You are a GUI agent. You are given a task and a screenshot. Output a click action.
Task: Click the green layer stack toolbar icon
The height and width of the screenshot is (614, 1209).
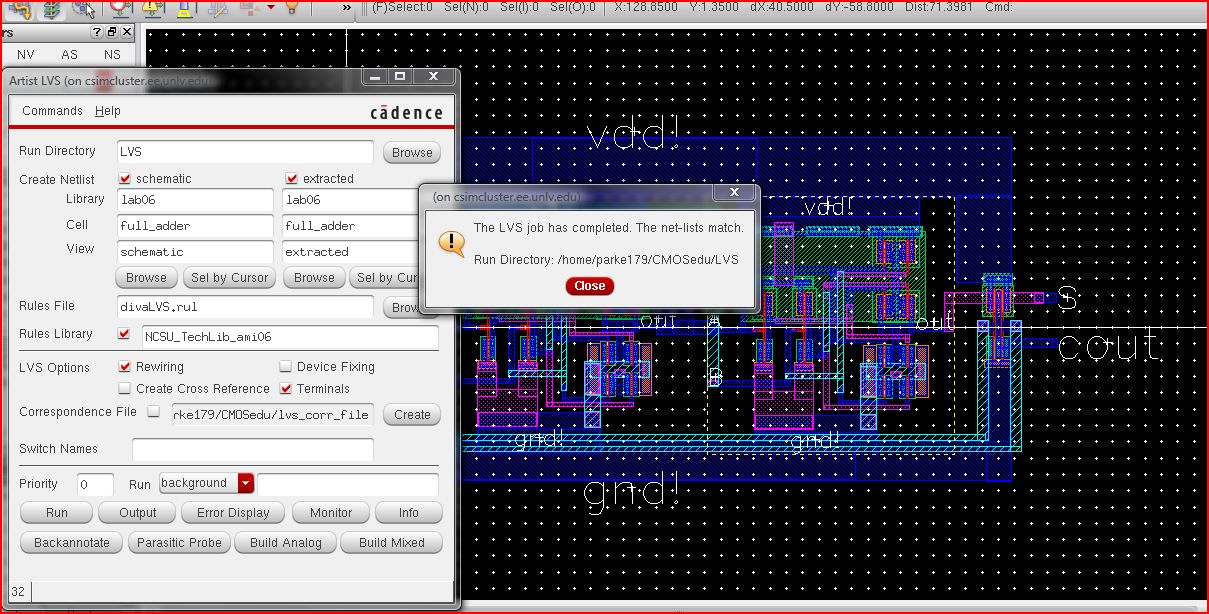(x=52, y=8)
